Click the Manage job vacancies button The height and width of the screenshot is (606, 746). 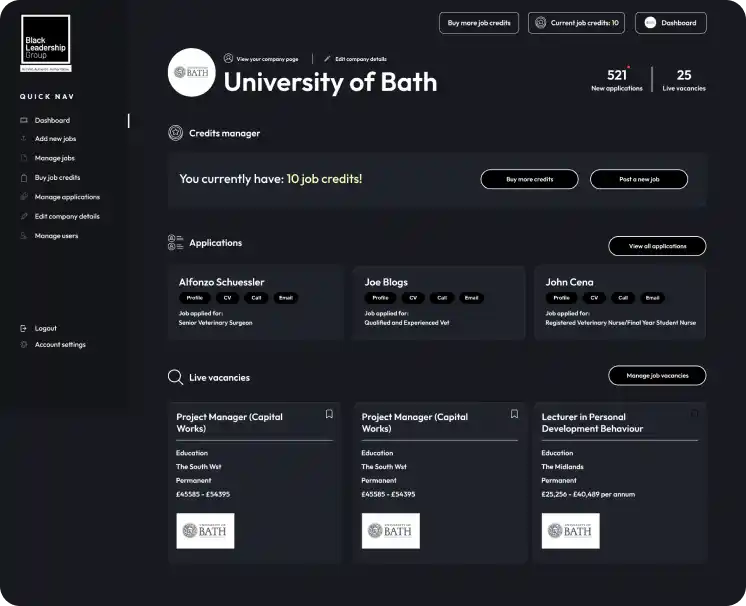658,375
